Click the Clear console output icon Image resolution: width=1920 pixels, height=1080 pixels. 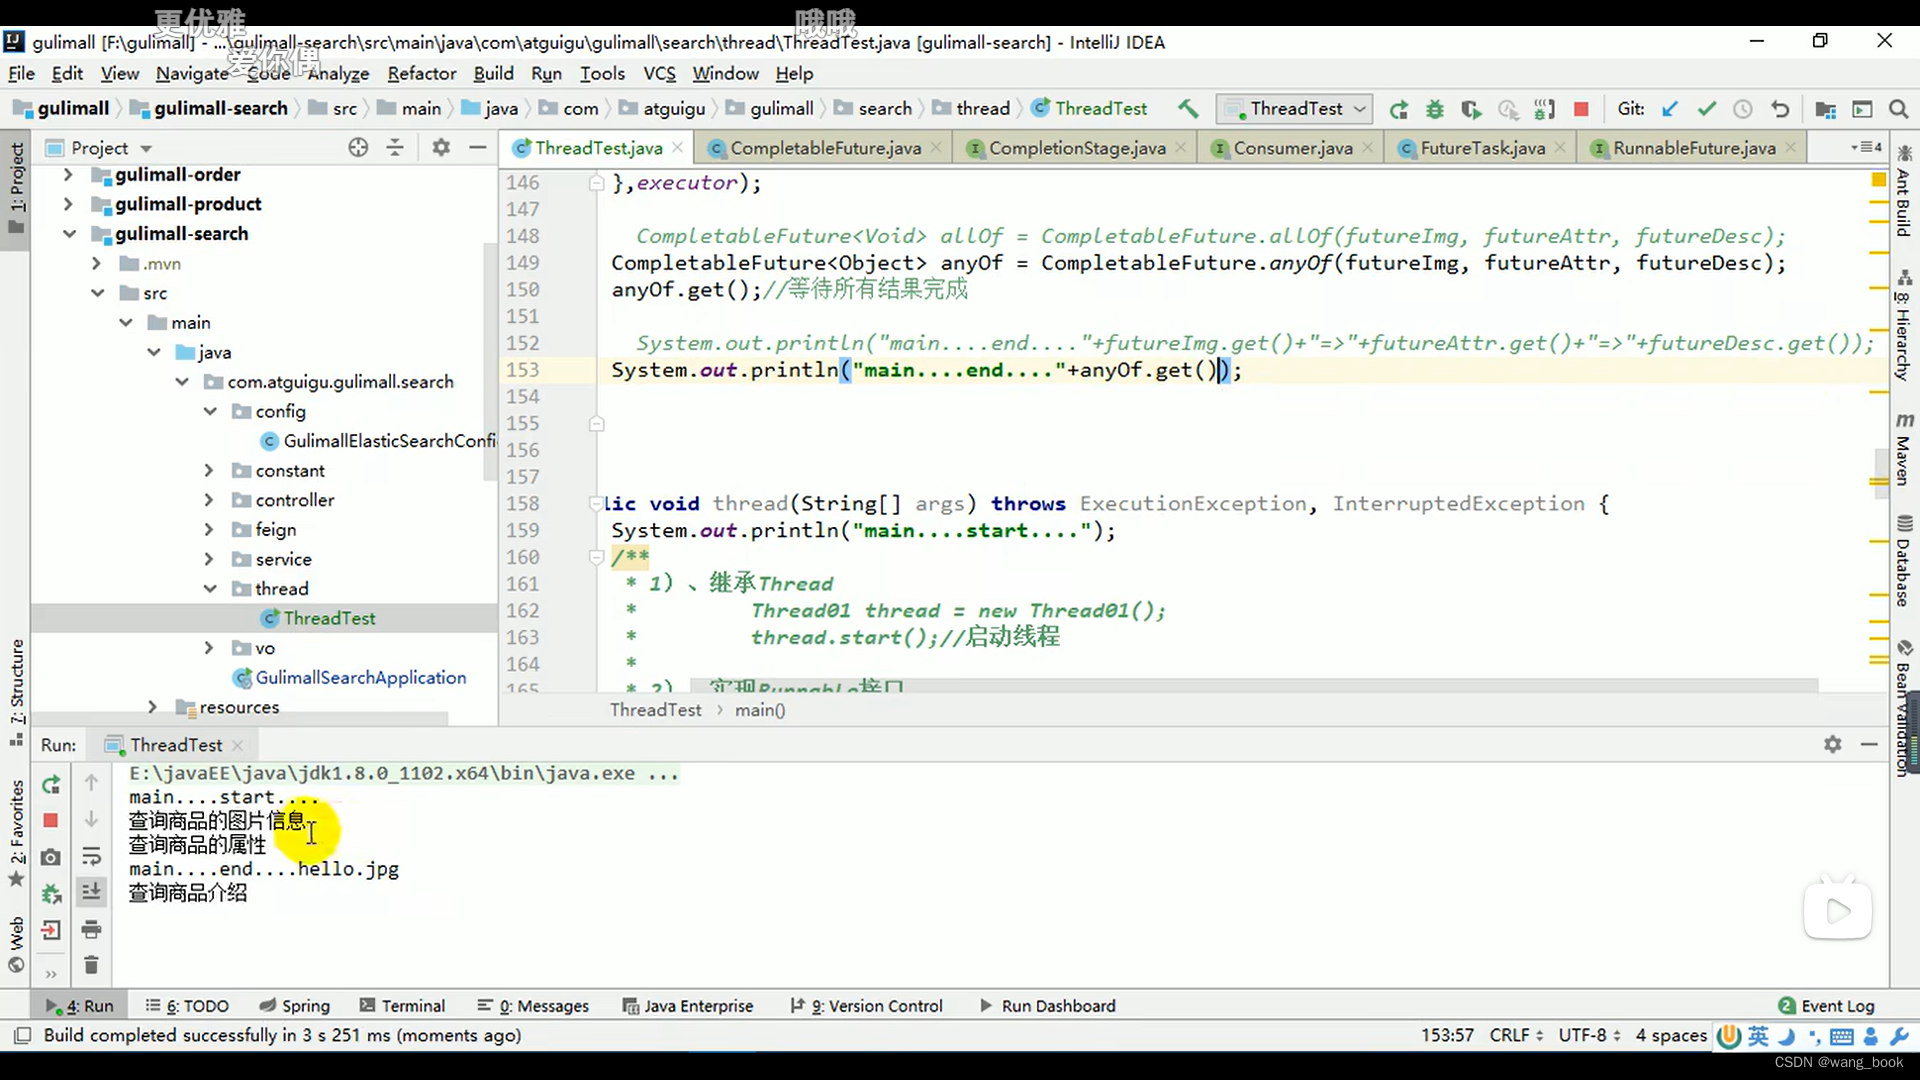point(90,967)
